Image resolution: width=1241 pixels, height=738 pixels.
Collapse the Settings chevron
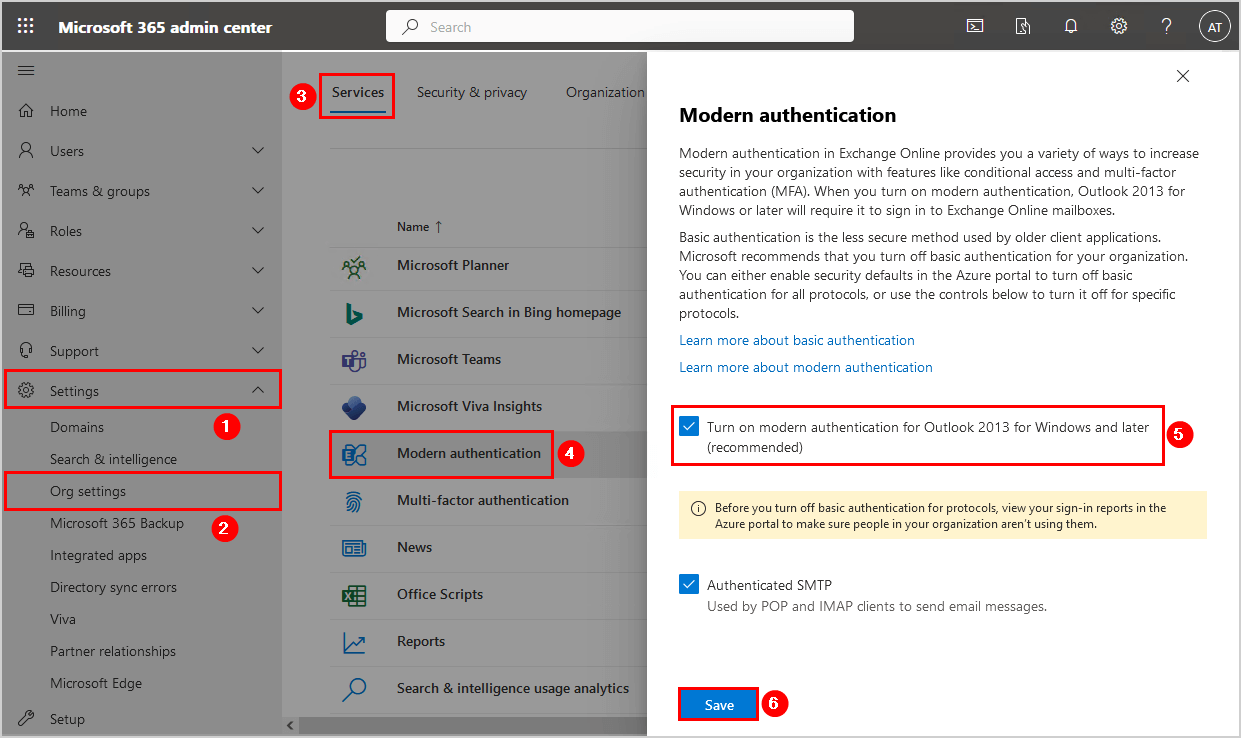tap(258, 391)
